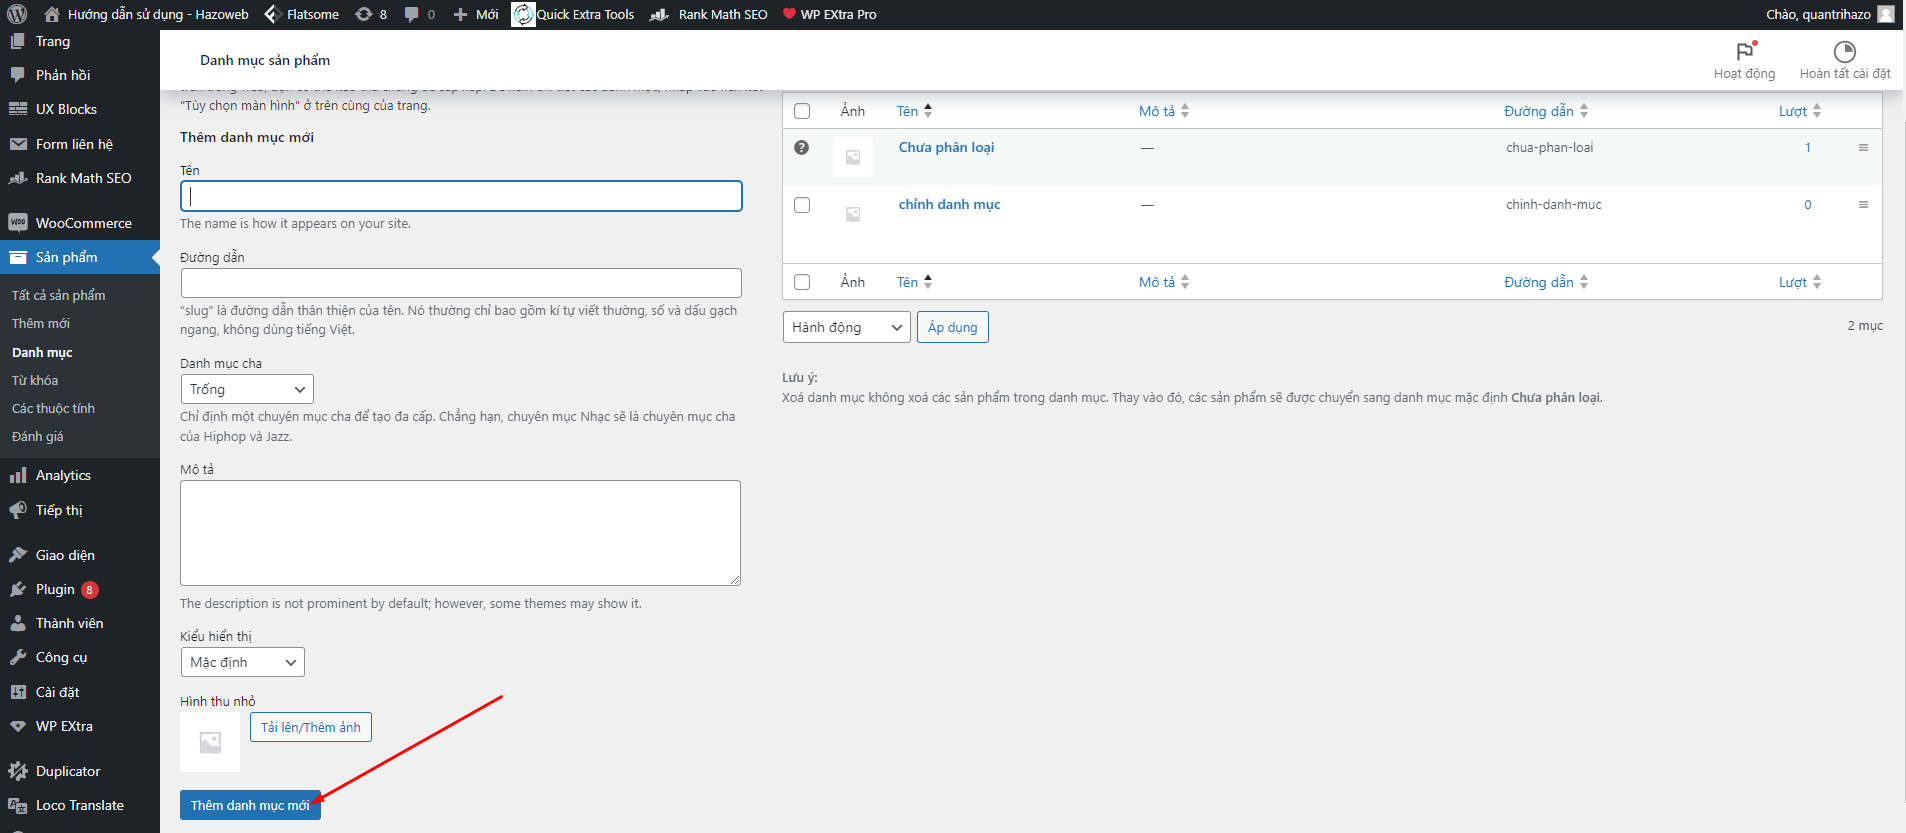1906x833 pixels.
Task: Toggle the select-all checkbox in table header
Action: [x=802, y=111]
